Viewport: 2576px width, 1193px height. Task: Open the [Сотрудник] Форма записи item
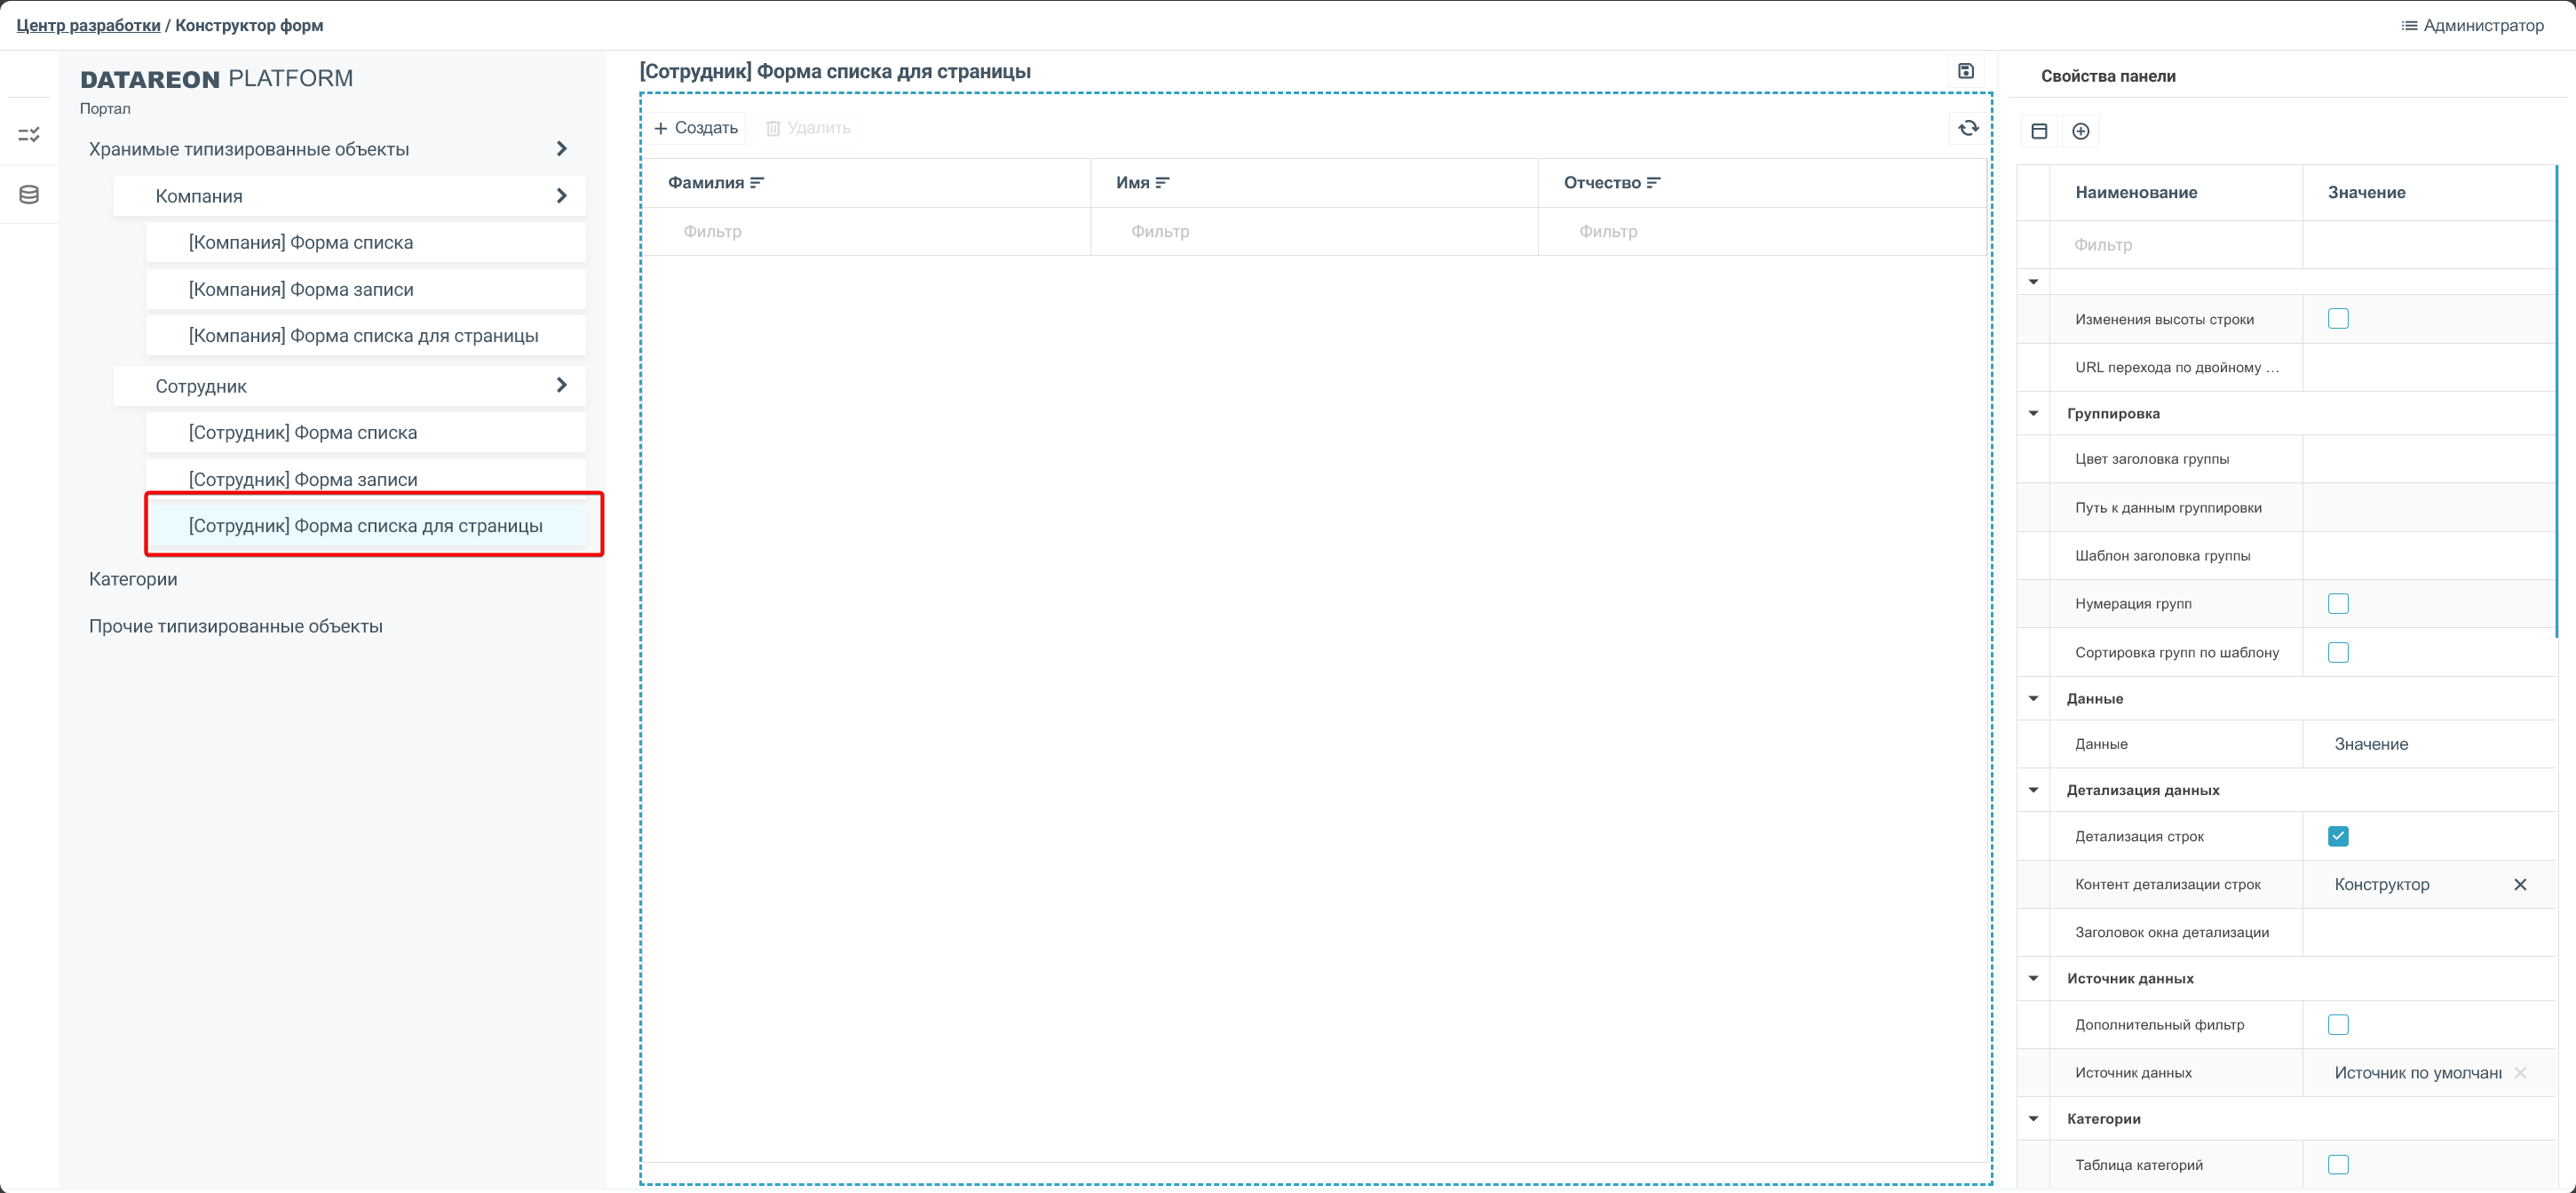coord(303,479)
